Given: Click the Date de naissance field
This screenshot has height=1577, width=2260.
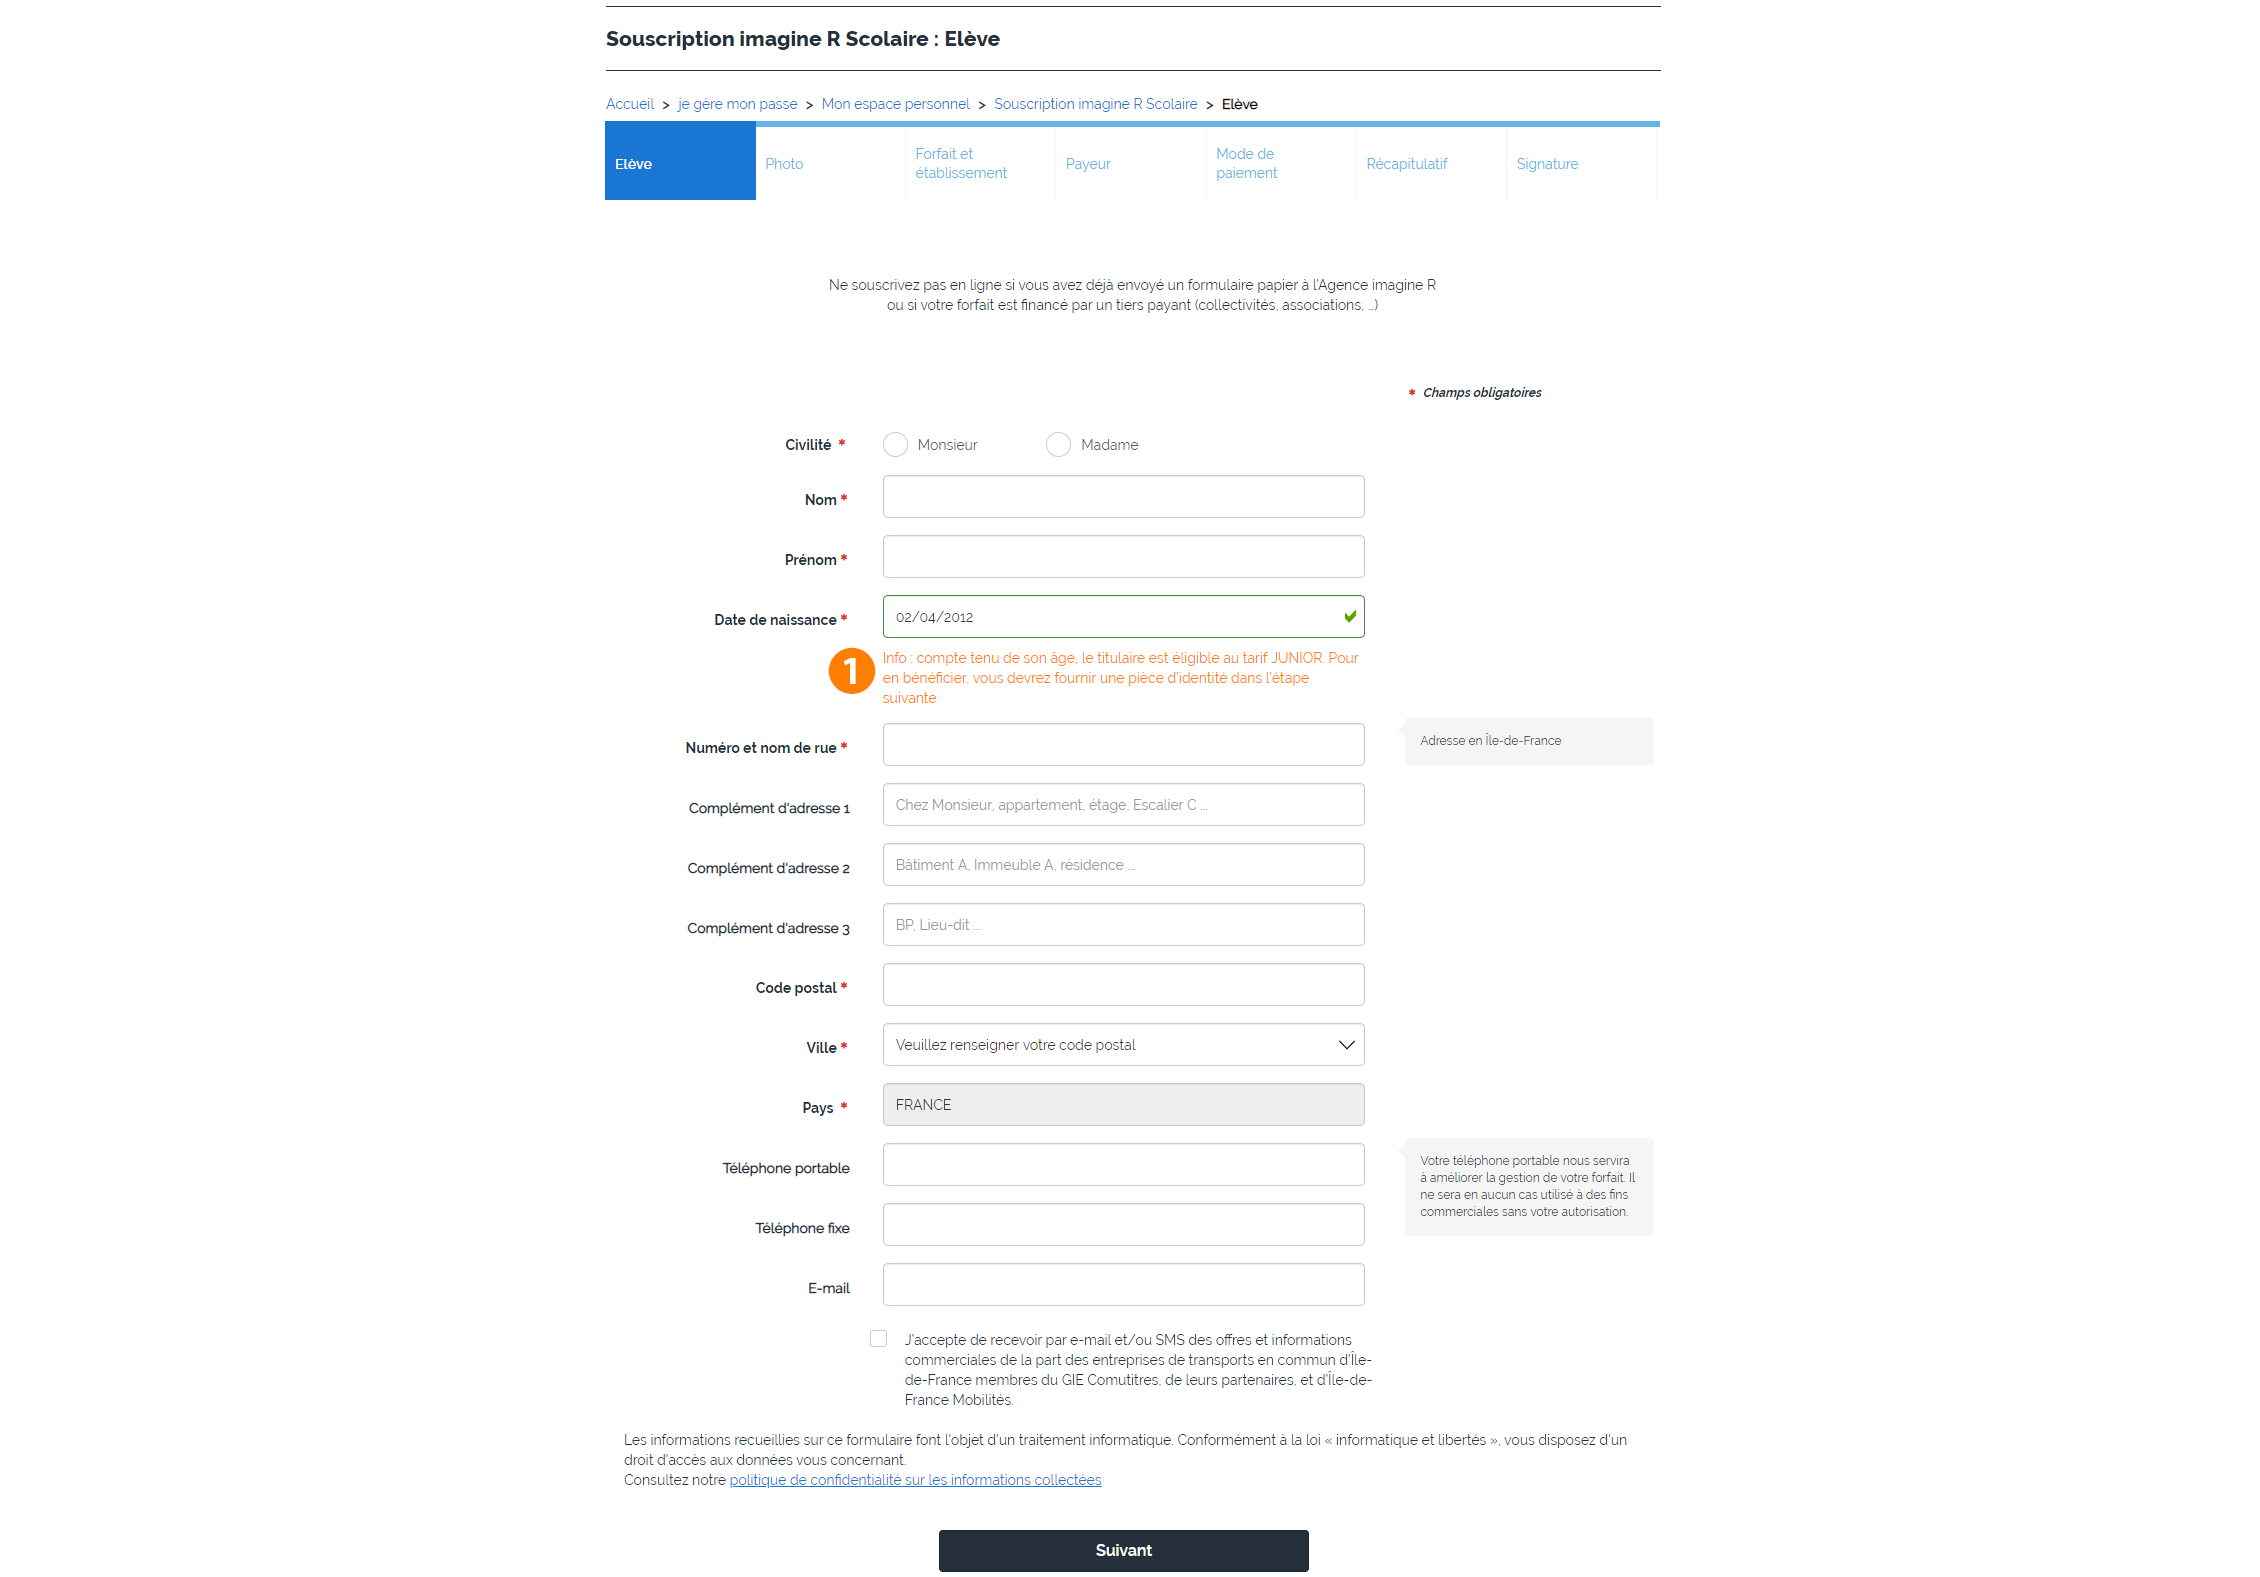Looking at the screenshot, I should point(1123,617).
